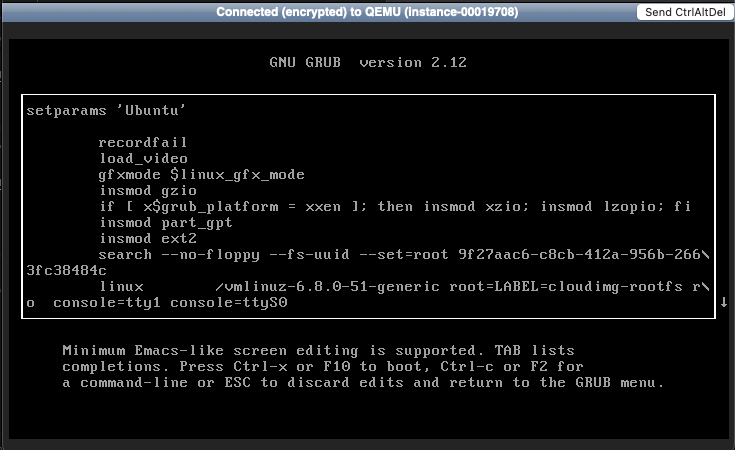Put cursor on insmod ext2 line
The width and height of the screenshot is (735, 450).
point(147,238)
